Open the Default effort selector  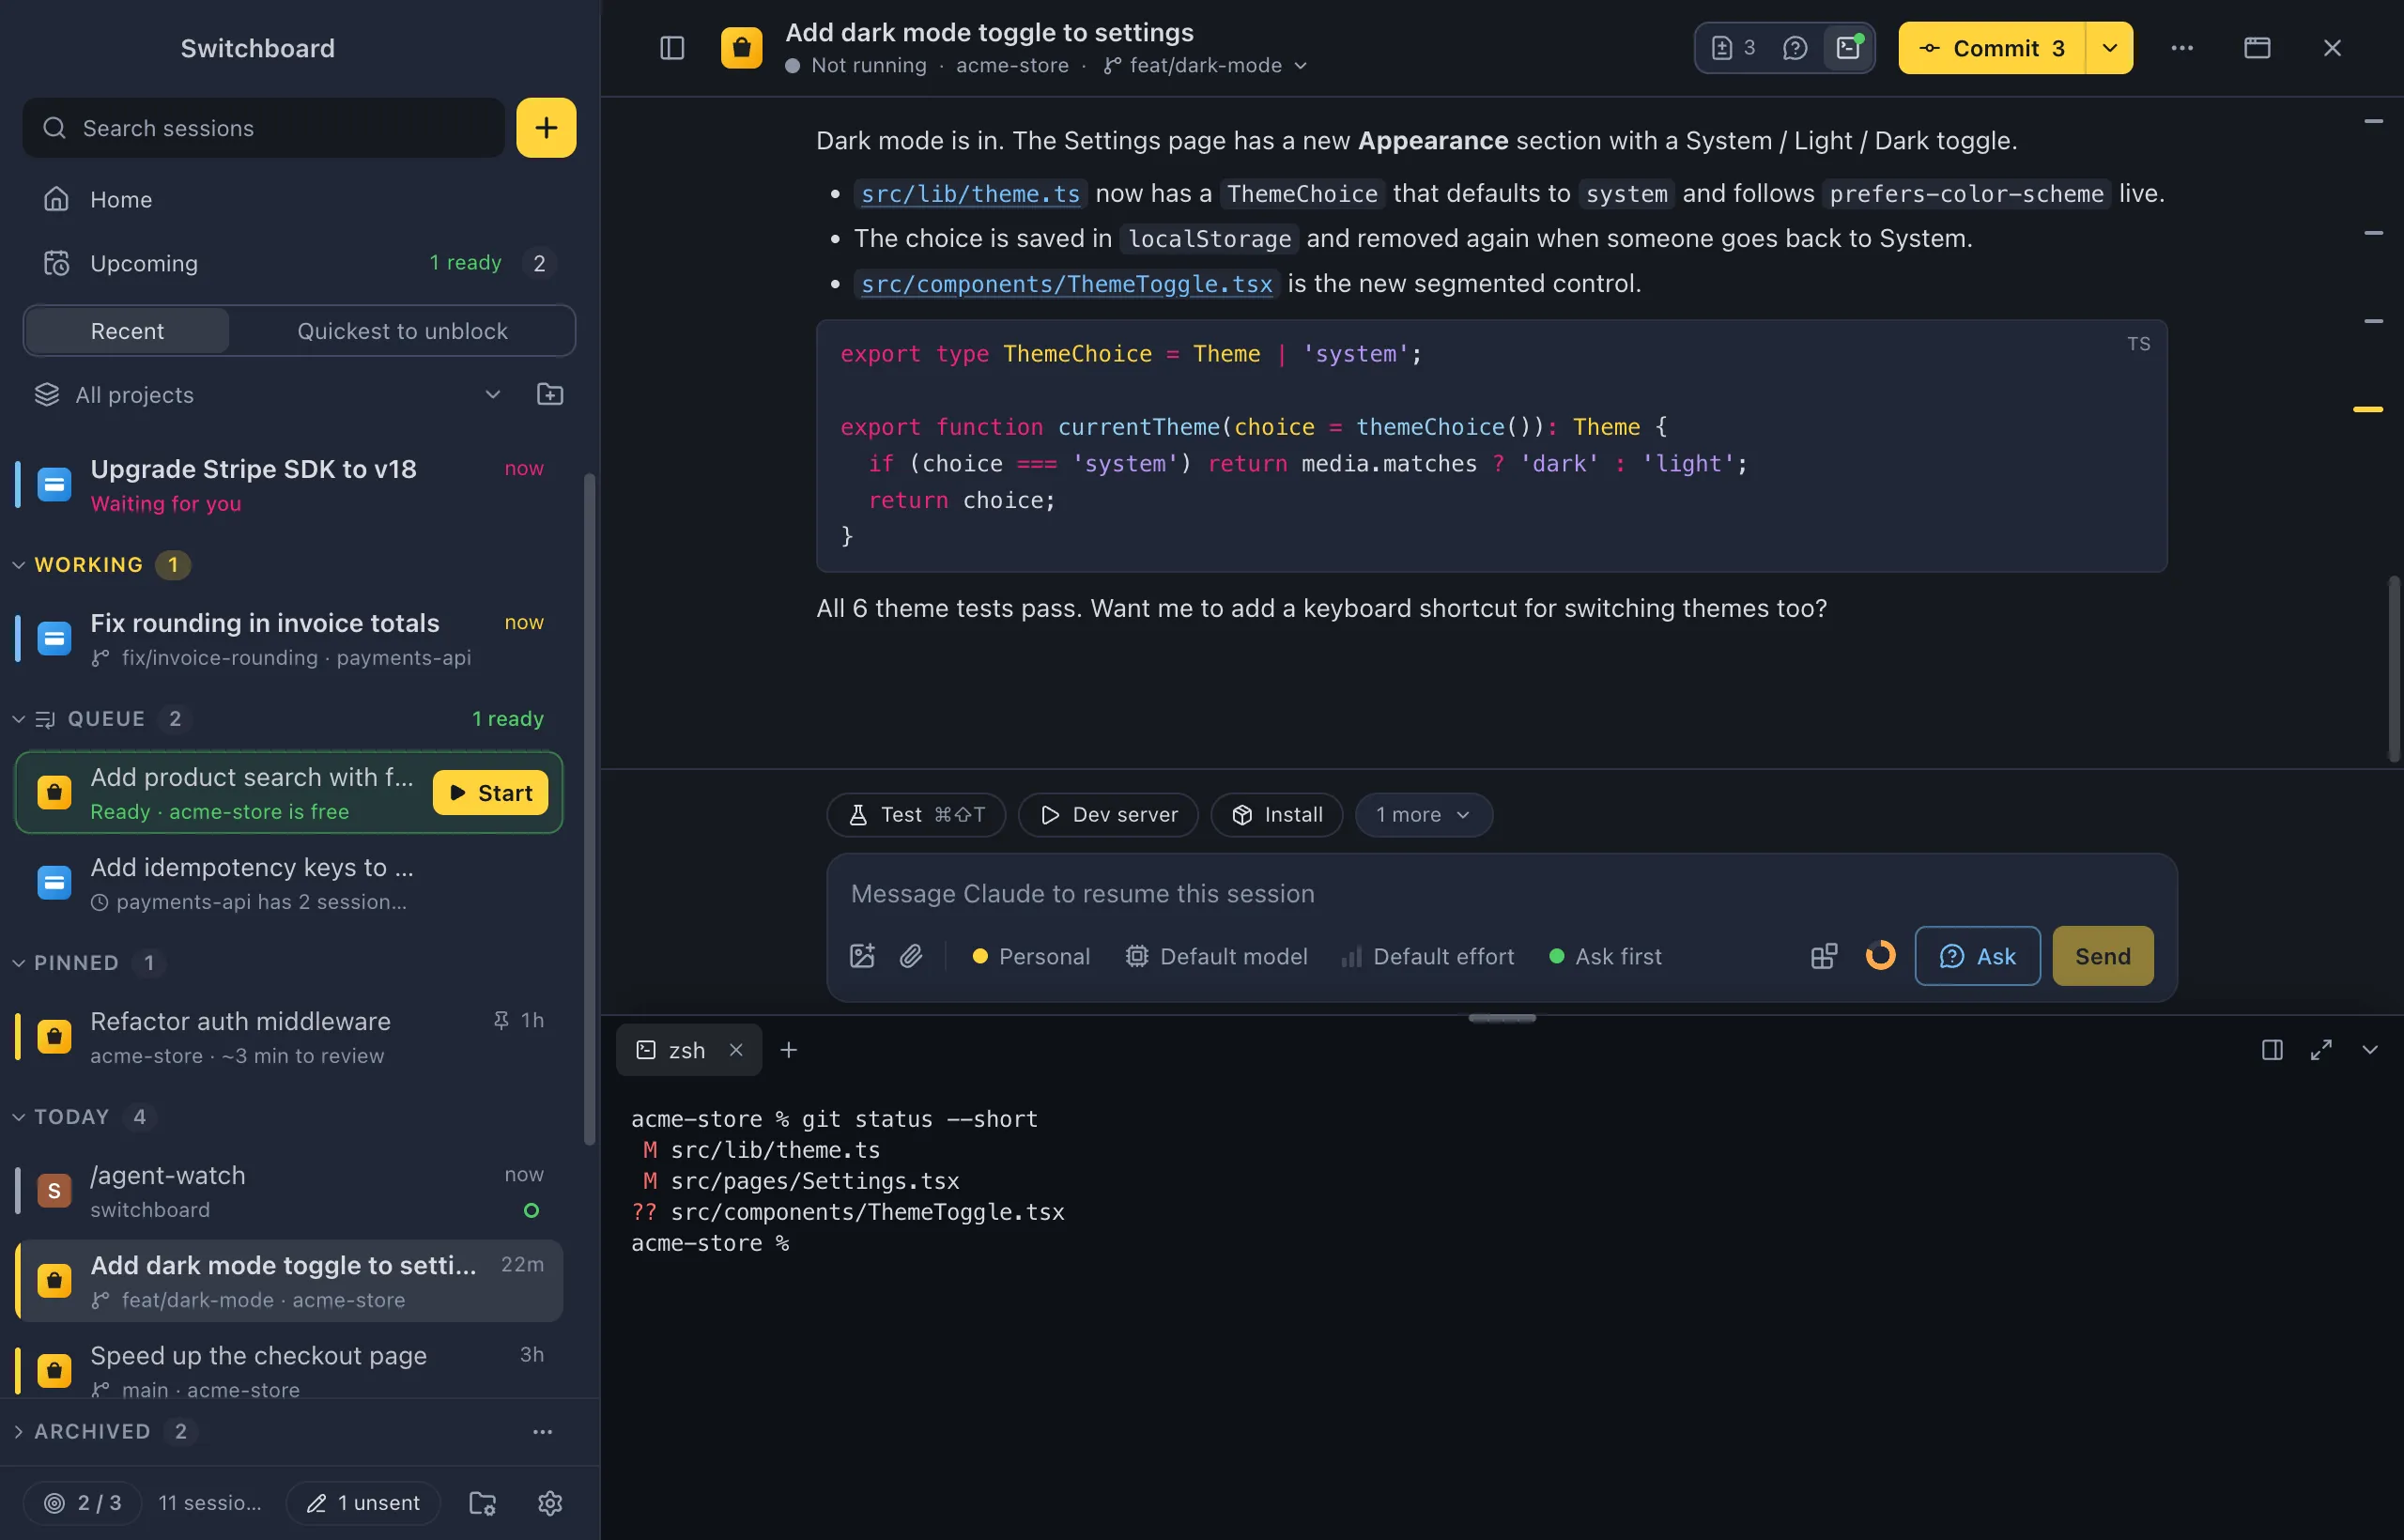tap(1428, 956)
